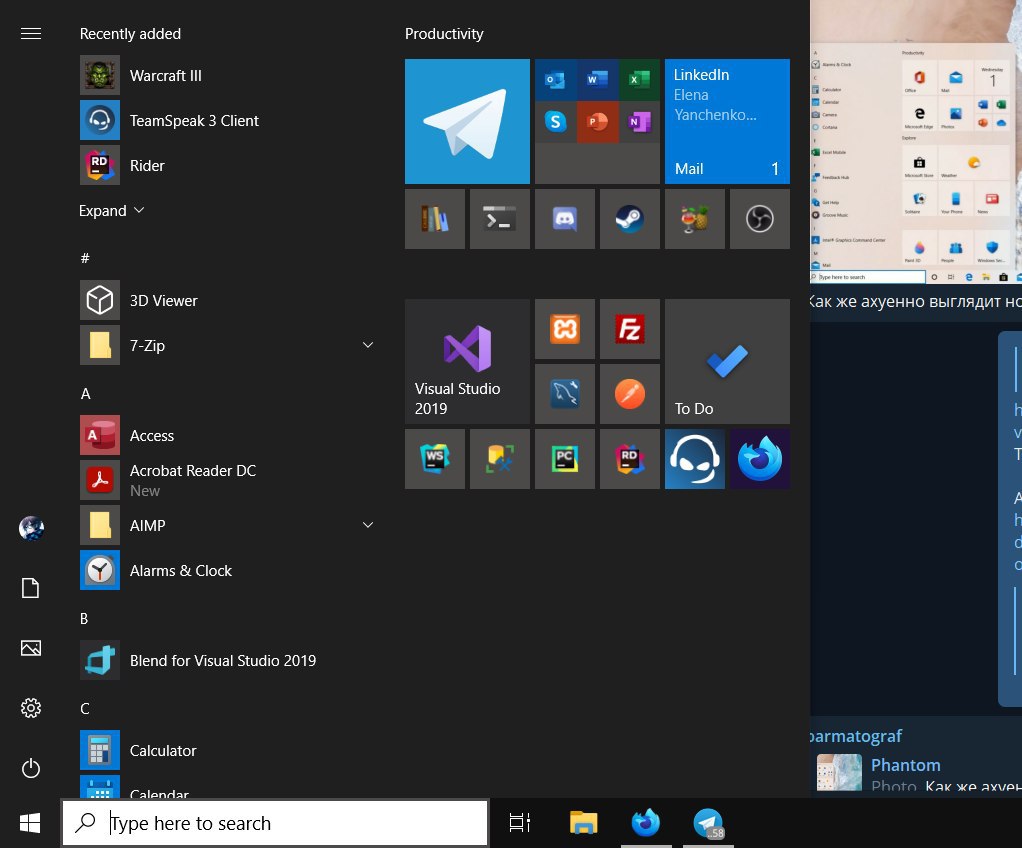Open the Skype icon in Office folder
1022x848 pixels.
click(x=555, y=121)
